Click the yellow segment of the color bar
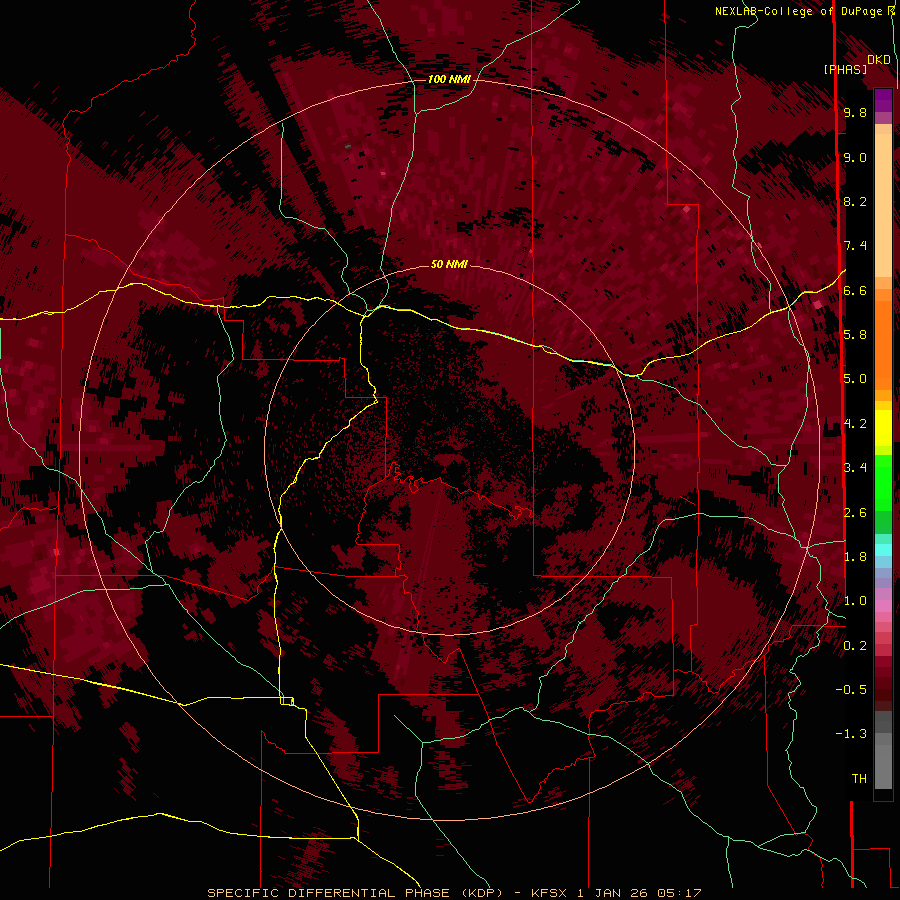 tap(883, 428)
